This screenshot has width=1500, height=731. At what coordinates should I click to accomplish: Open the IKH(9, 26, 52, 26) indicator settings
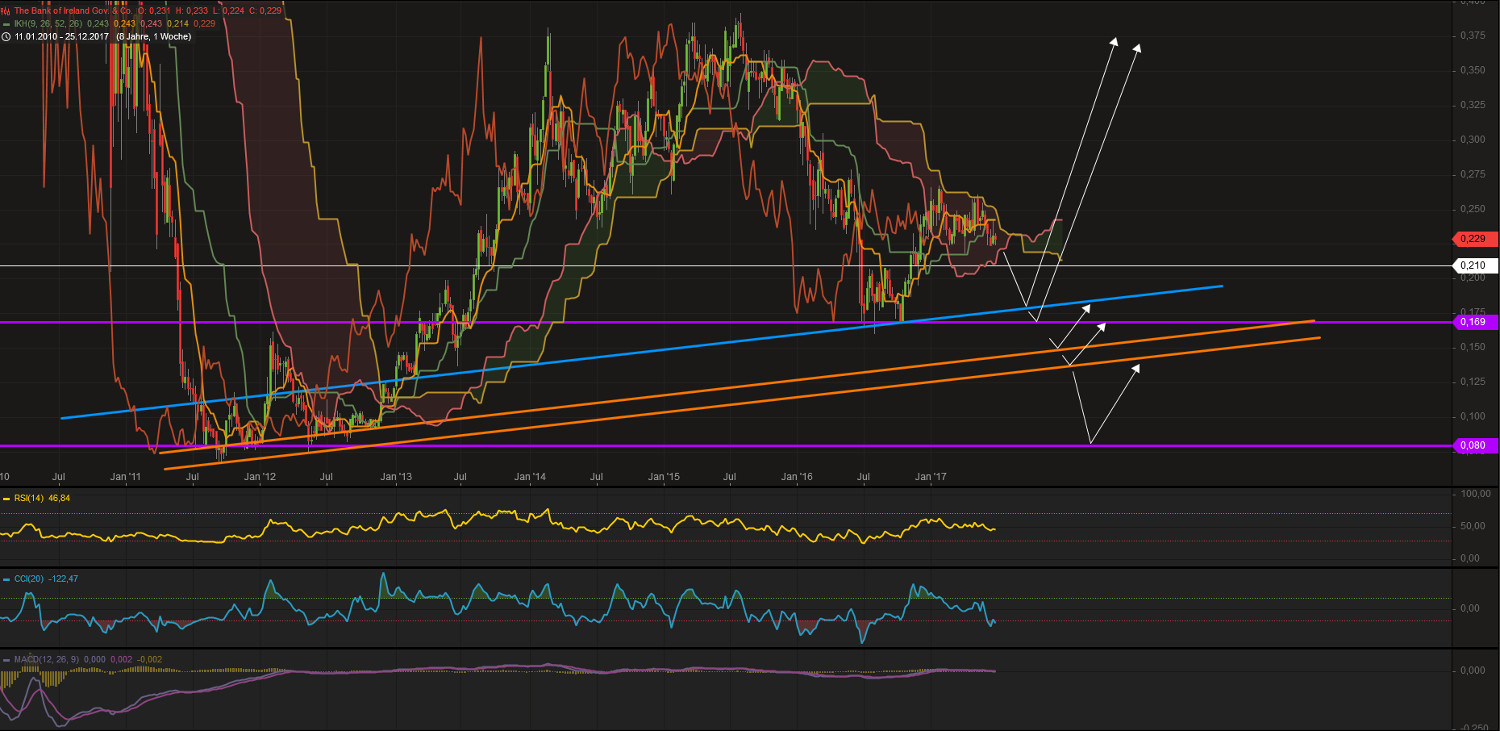[x=48, y=23]
